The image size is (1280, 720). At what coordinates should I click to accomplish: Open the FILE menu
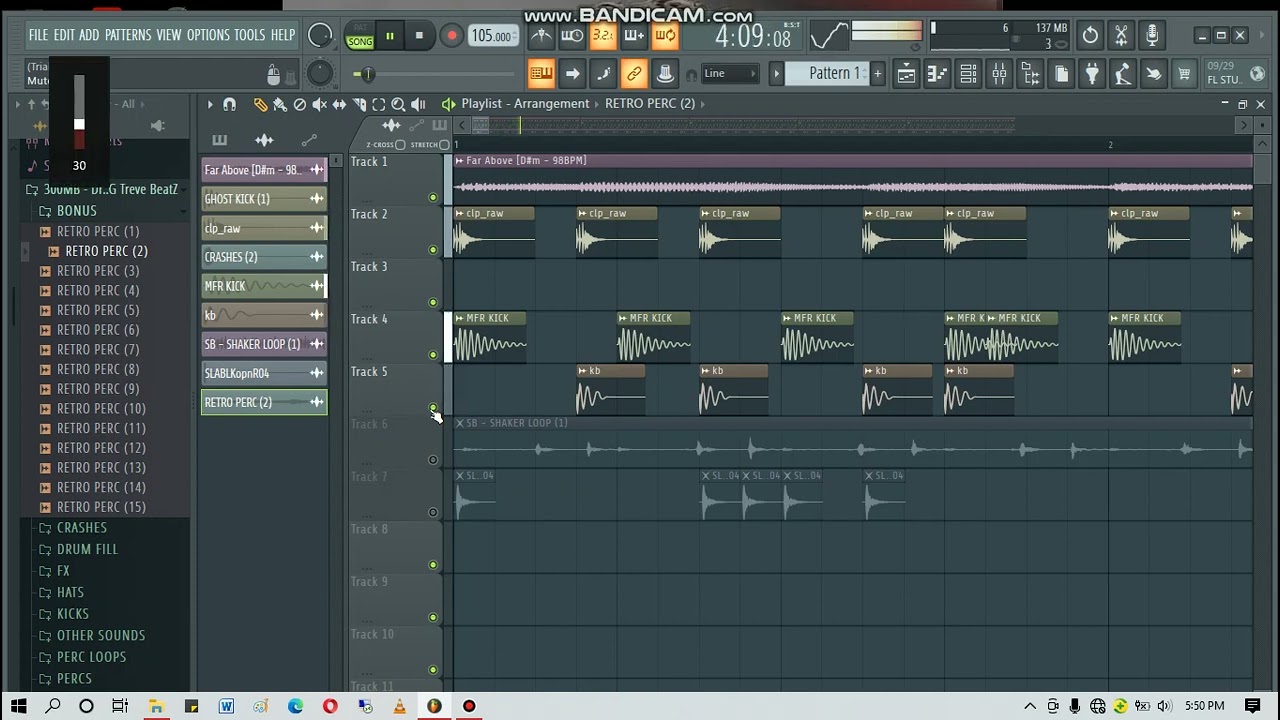pyautogui.click(x=38, y=35)
